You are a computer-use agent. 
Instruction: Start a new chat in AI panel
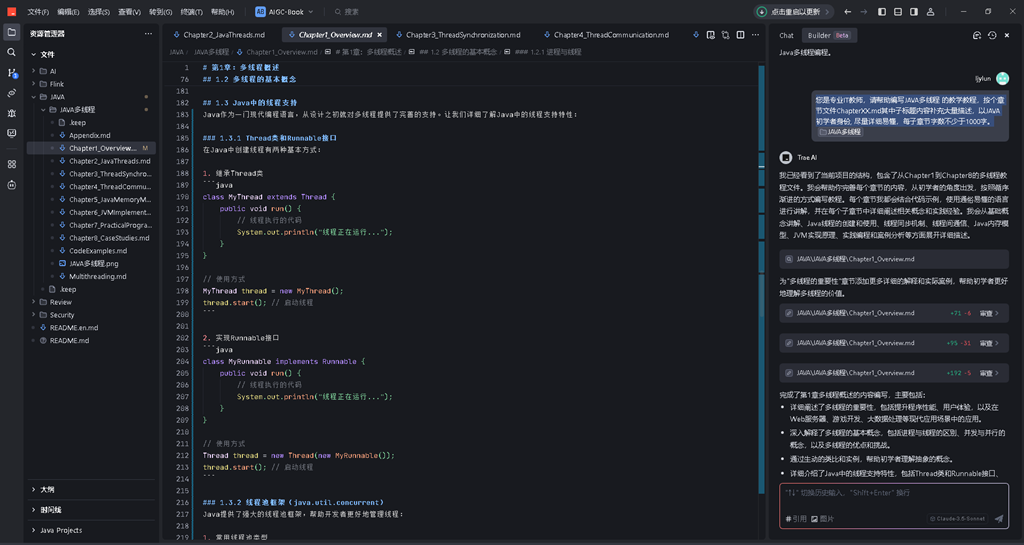pyautogui.click(x=977, y=35)
